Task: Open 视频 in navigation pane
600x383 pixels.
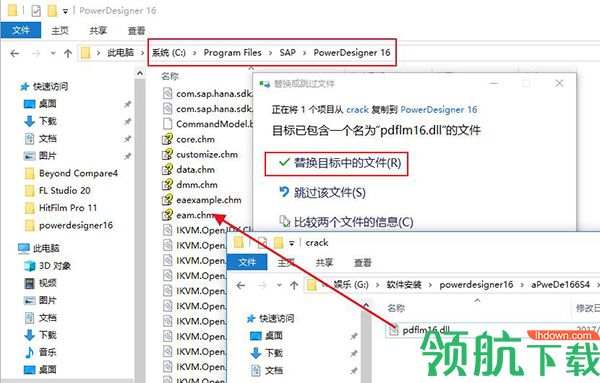Action: [x=47, y=283]
